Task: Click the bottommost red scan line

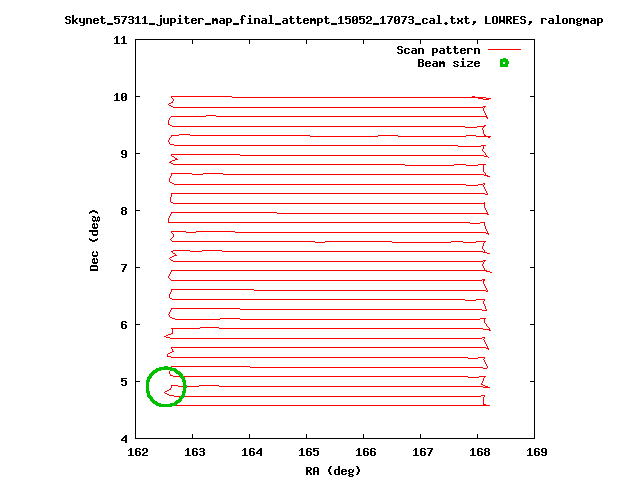Action: [x=330, y=405]
